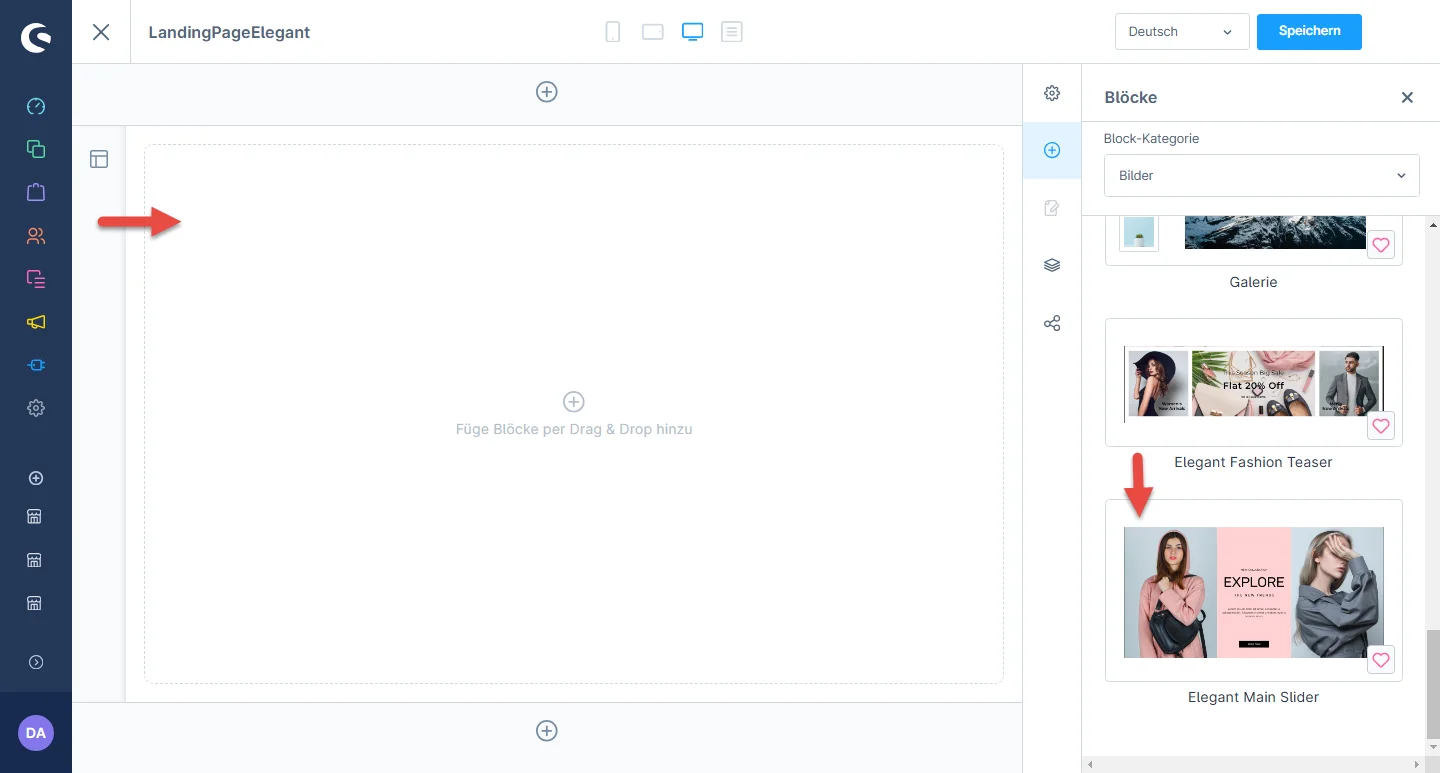Switch to mobile viewport preview
Image resolution: width=1440 pixels, height=773 pixels.
pos(613,32)
